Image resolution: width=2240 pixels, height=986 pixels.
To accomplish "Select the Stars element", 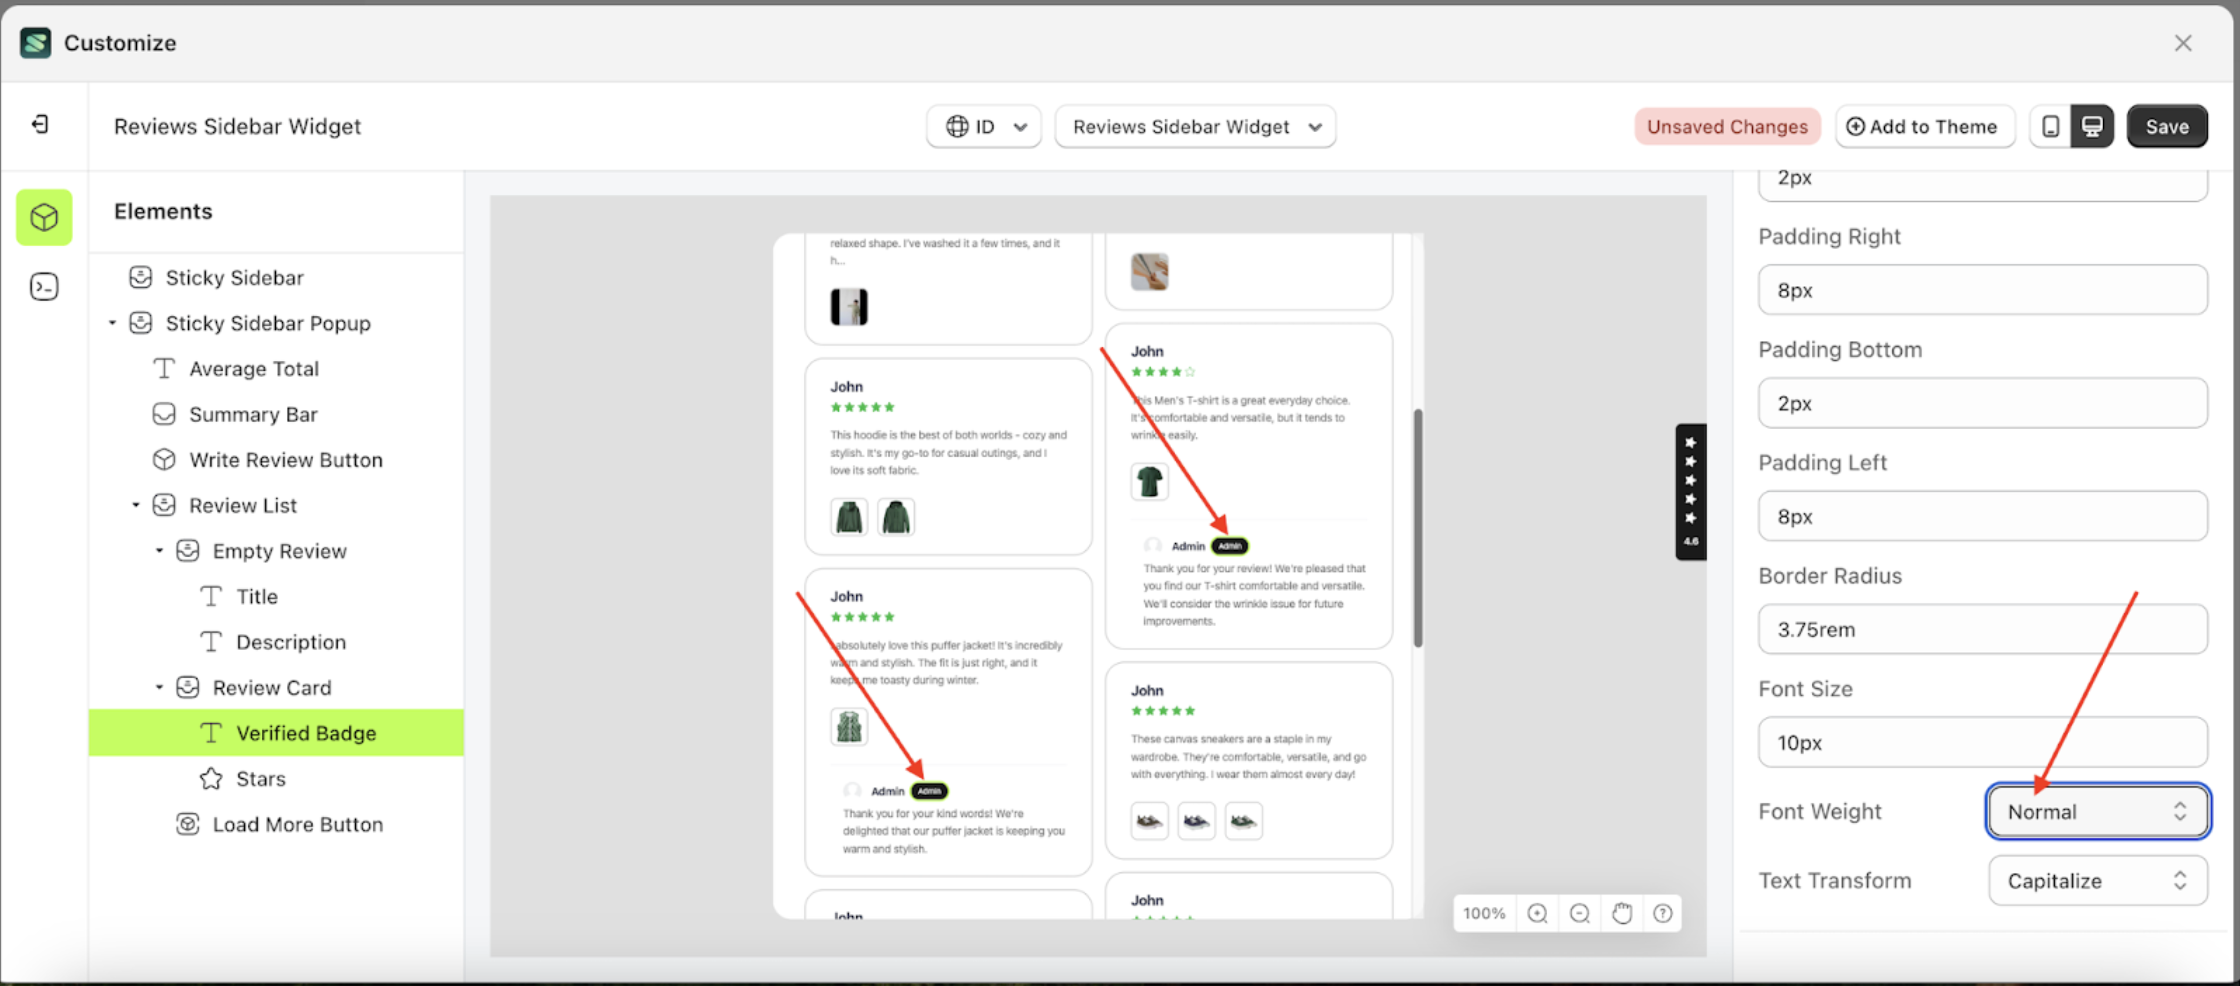I will (260, 779).
